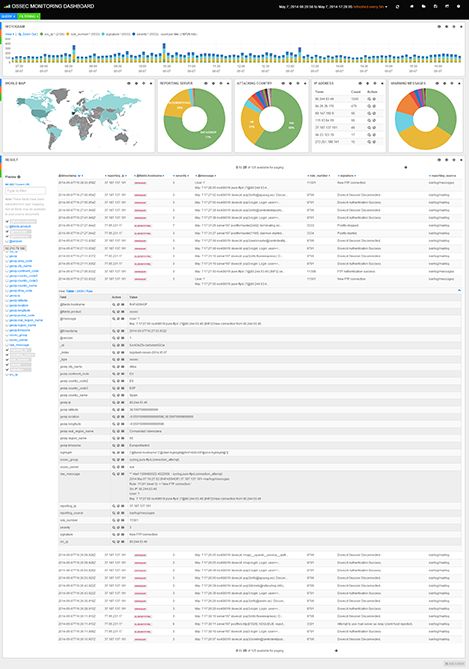
Task: Click yellow slice in Attacking Country pie
Action: [x=252, y=126]
